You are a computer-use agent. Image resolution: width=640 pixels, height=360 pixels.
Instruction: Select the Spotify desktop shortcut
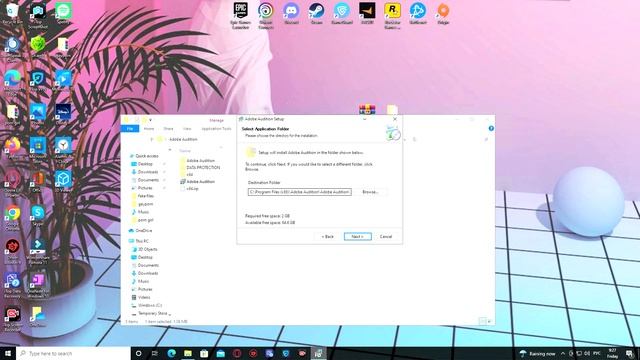[63, 13]
